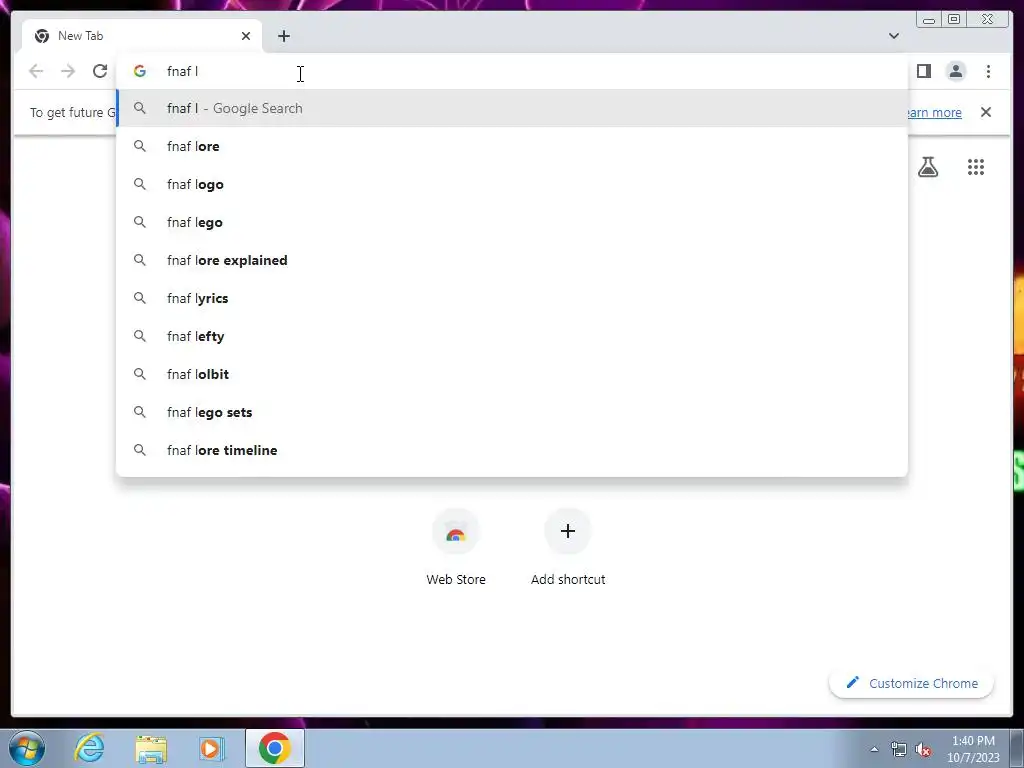Open the Windows Start menu orb
1024x768 pixels.
27,748
